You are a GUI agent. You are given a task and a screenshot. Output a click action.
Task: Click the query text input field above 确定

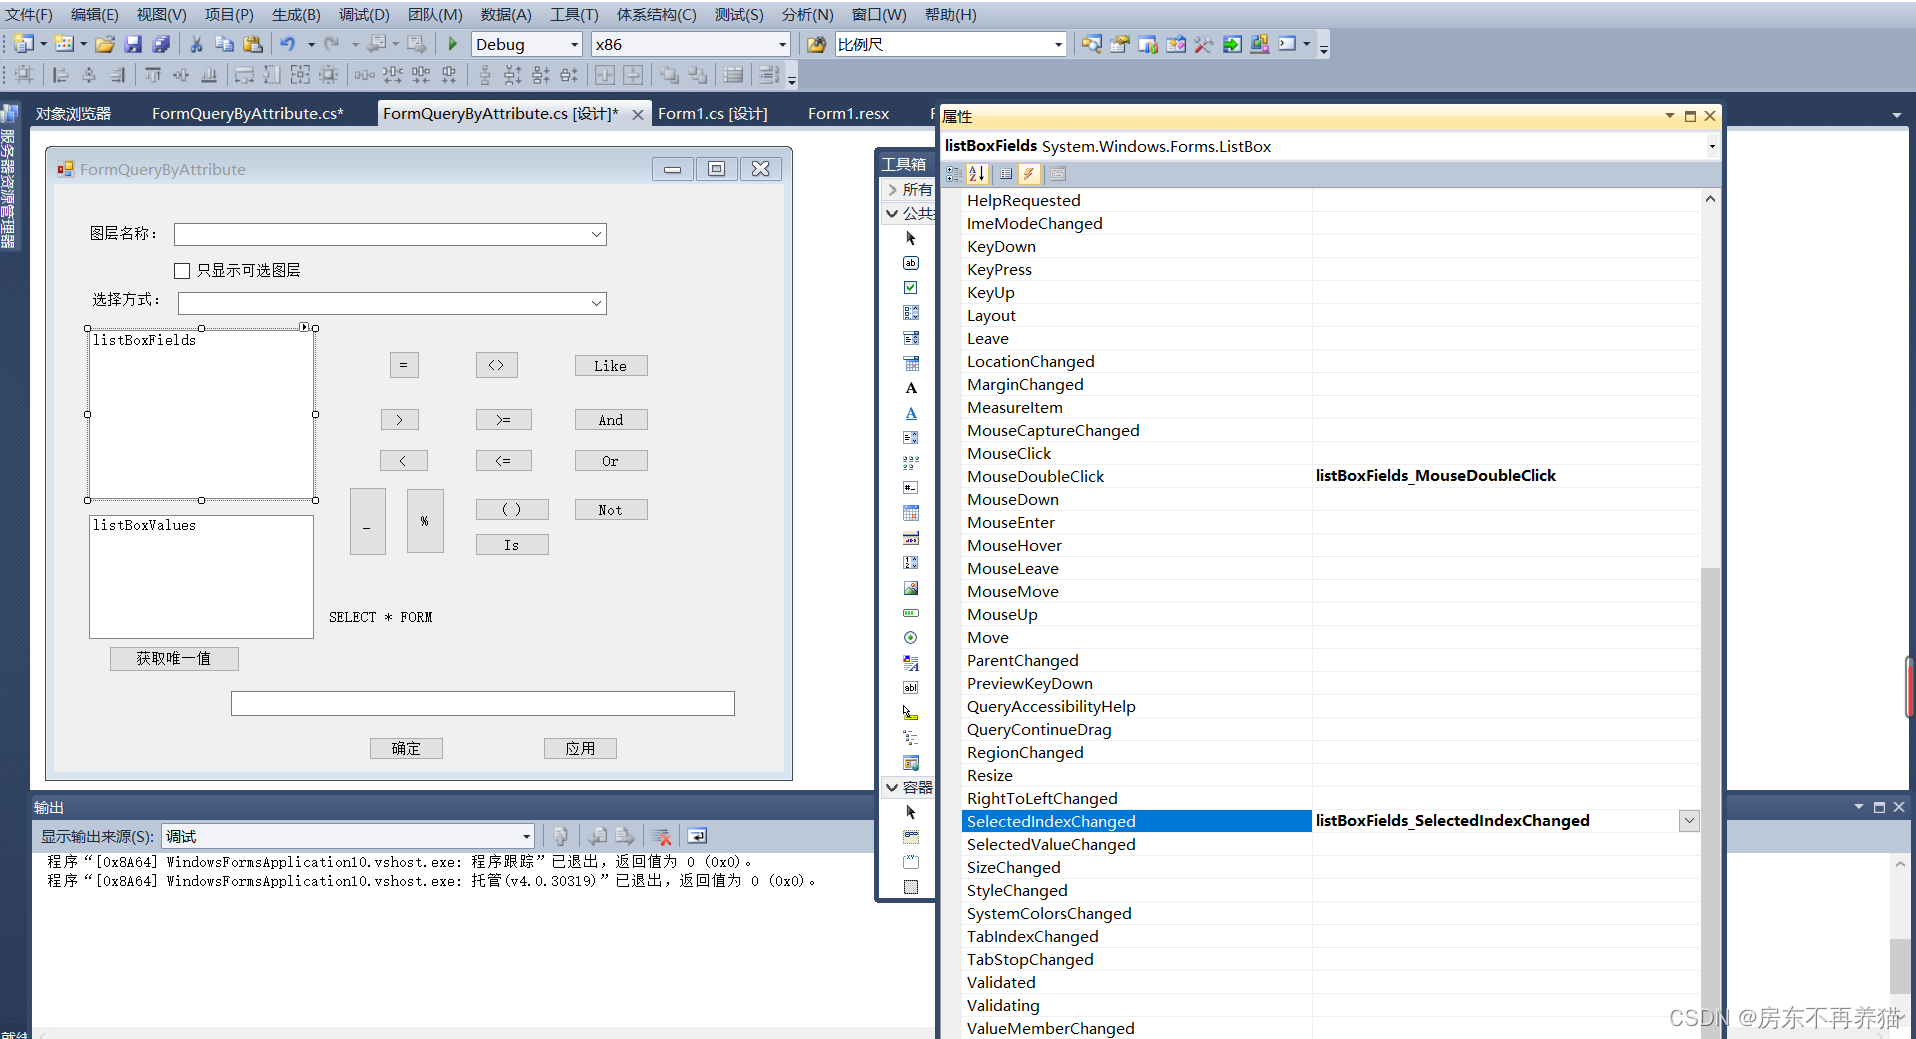pyautogui.click(x=482, y=703)
